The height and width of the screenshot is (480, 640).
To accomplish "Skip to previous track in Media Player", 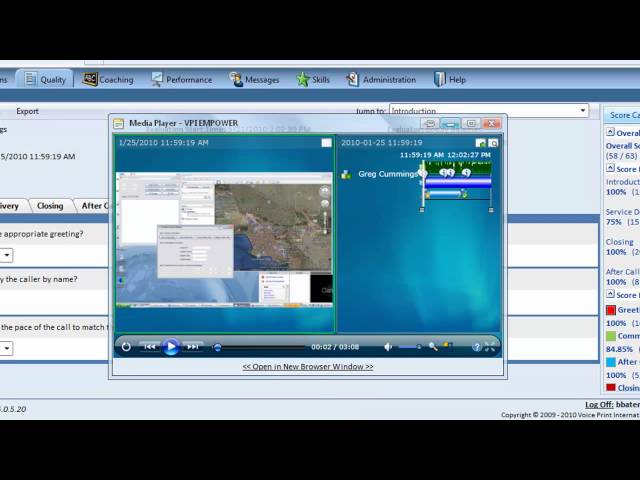I will (x=150, y=347).
